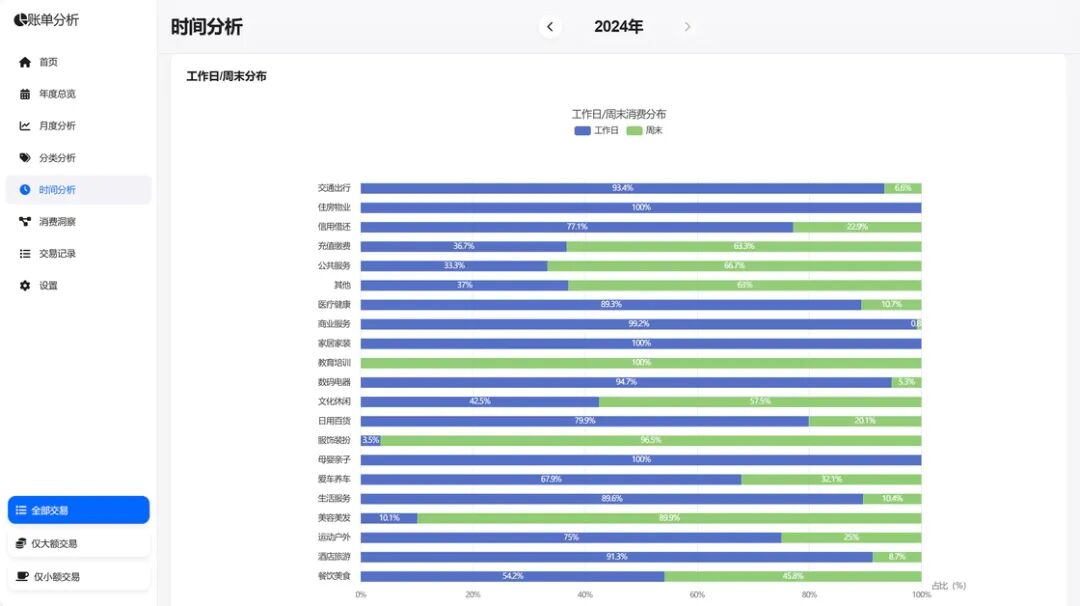
Task: Click the gear icon beside 设置
Action: 25,285
